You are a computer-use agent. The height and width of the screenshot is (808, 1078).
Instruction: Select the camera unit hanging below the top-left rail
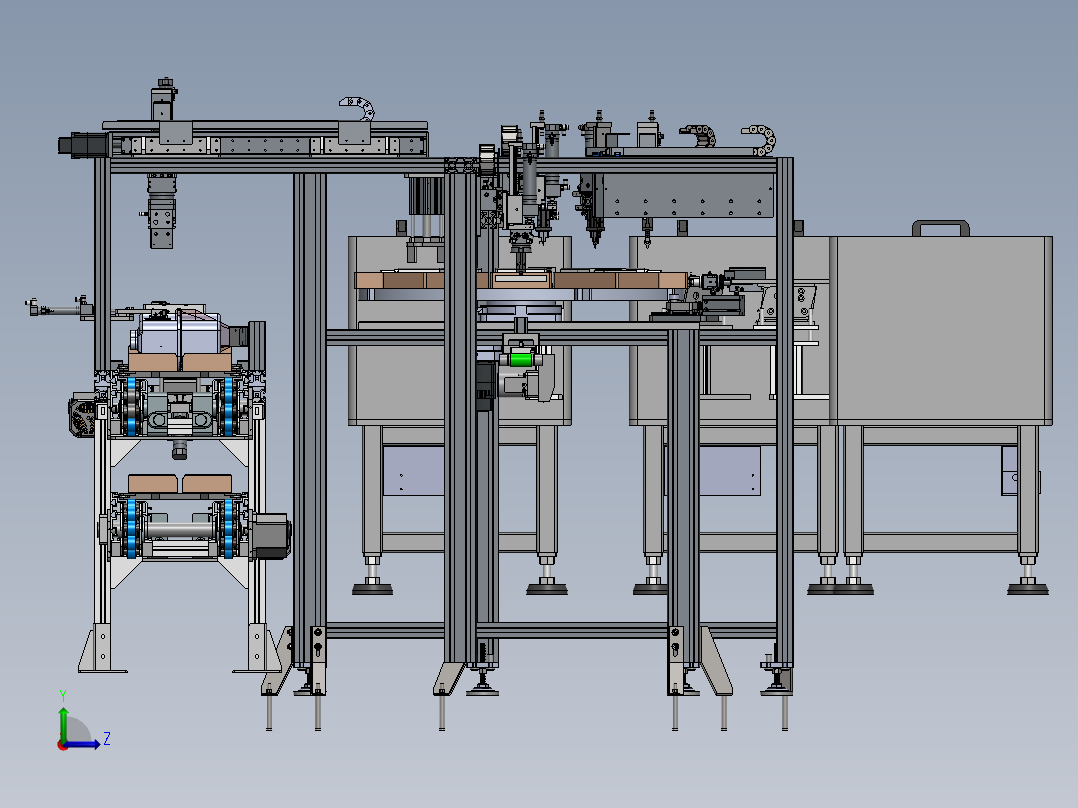(162, 211)
